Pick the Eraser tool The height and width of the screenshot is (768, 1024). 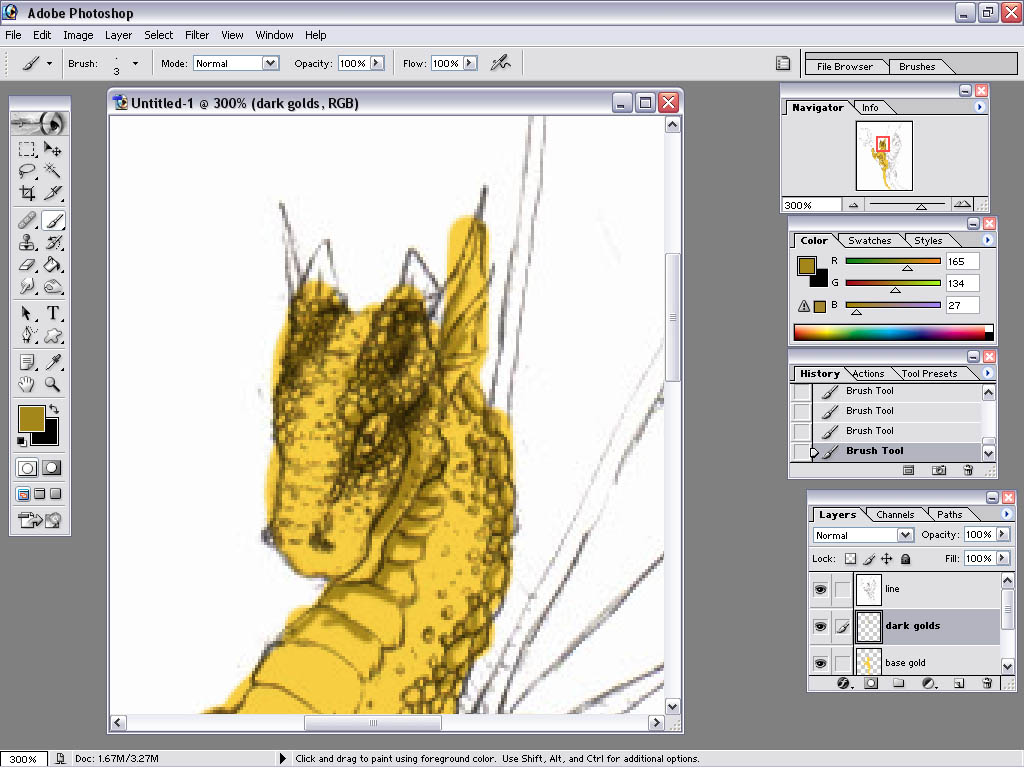pyautogui.click(x=27, y=265)
